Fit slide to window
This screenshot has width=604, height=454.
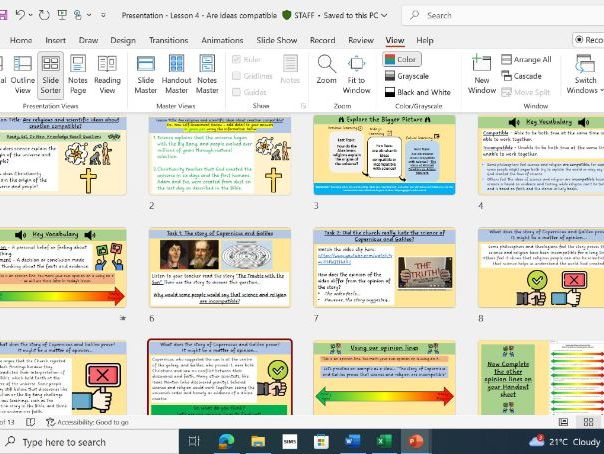[356, 74]
